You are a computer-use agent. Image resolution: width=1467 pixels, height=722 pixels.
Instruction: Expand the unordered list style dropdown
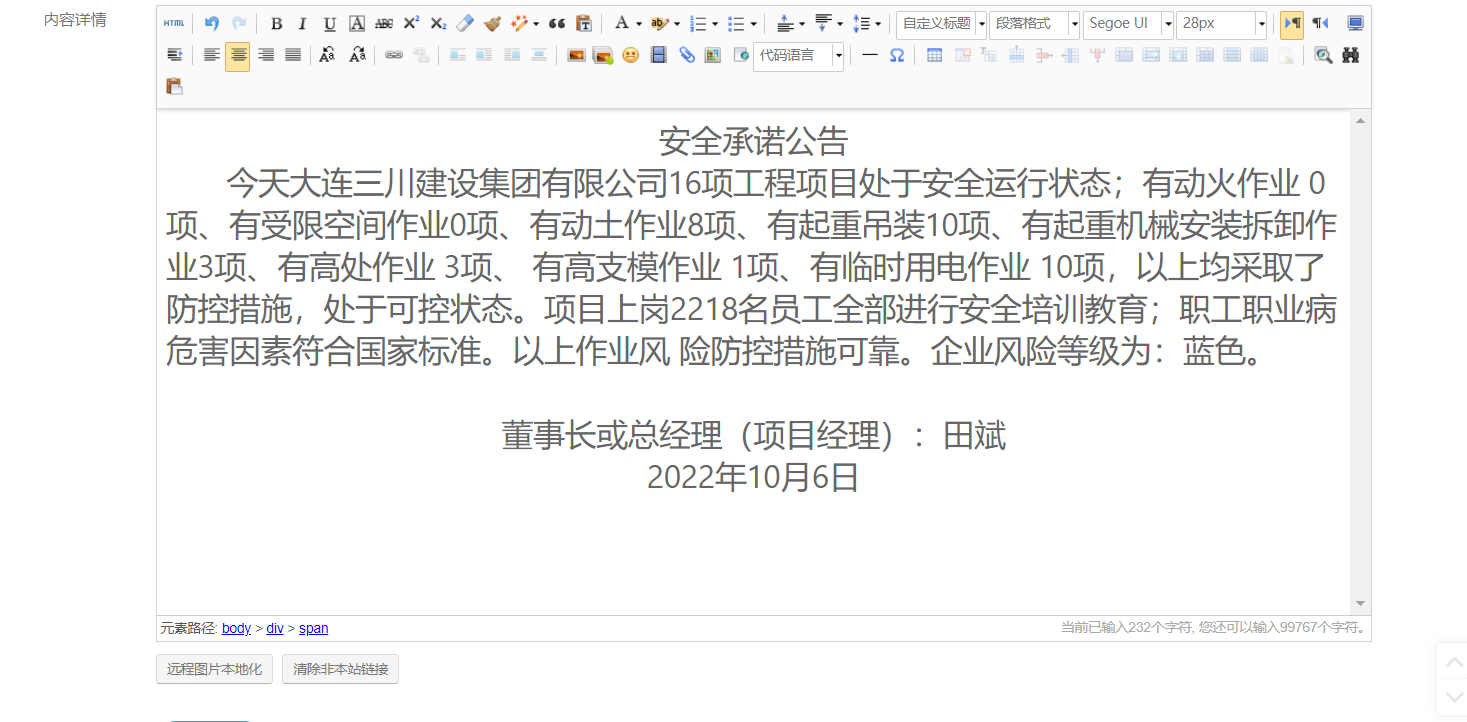click(x=752, y=24)
